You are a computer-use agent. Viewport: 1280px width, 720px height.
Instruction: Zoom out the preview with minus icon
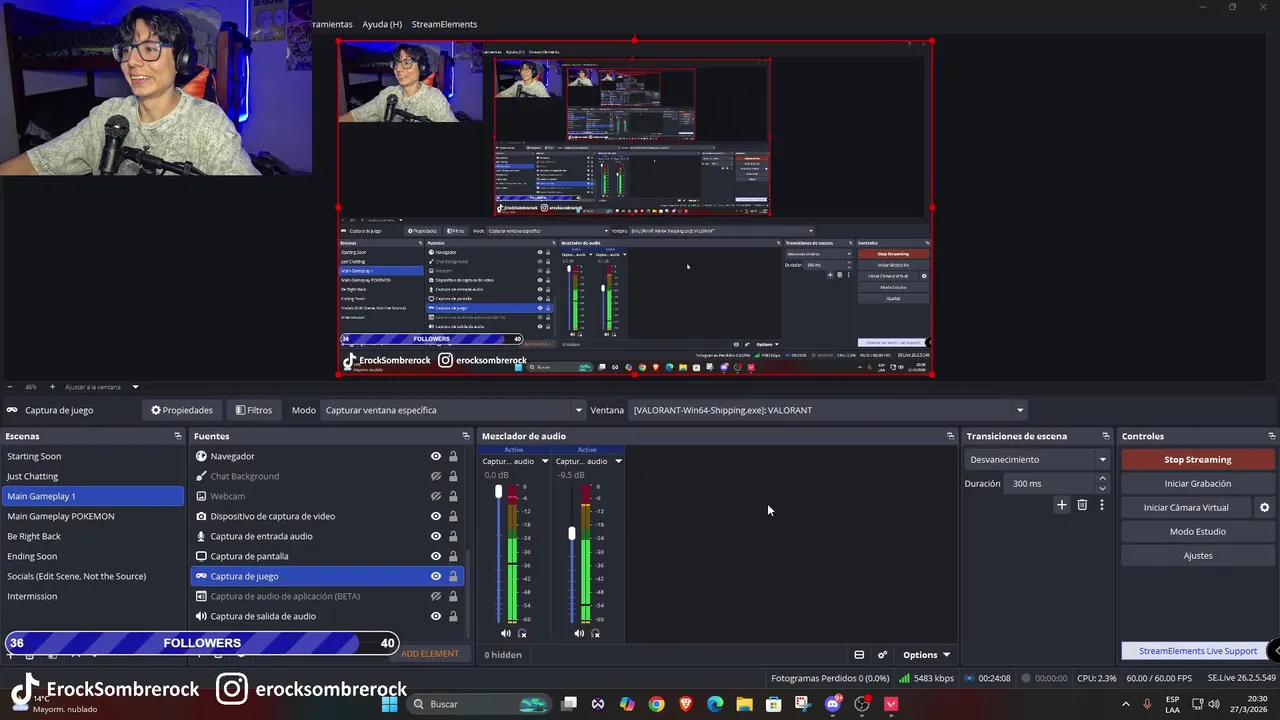pos(10,386)
